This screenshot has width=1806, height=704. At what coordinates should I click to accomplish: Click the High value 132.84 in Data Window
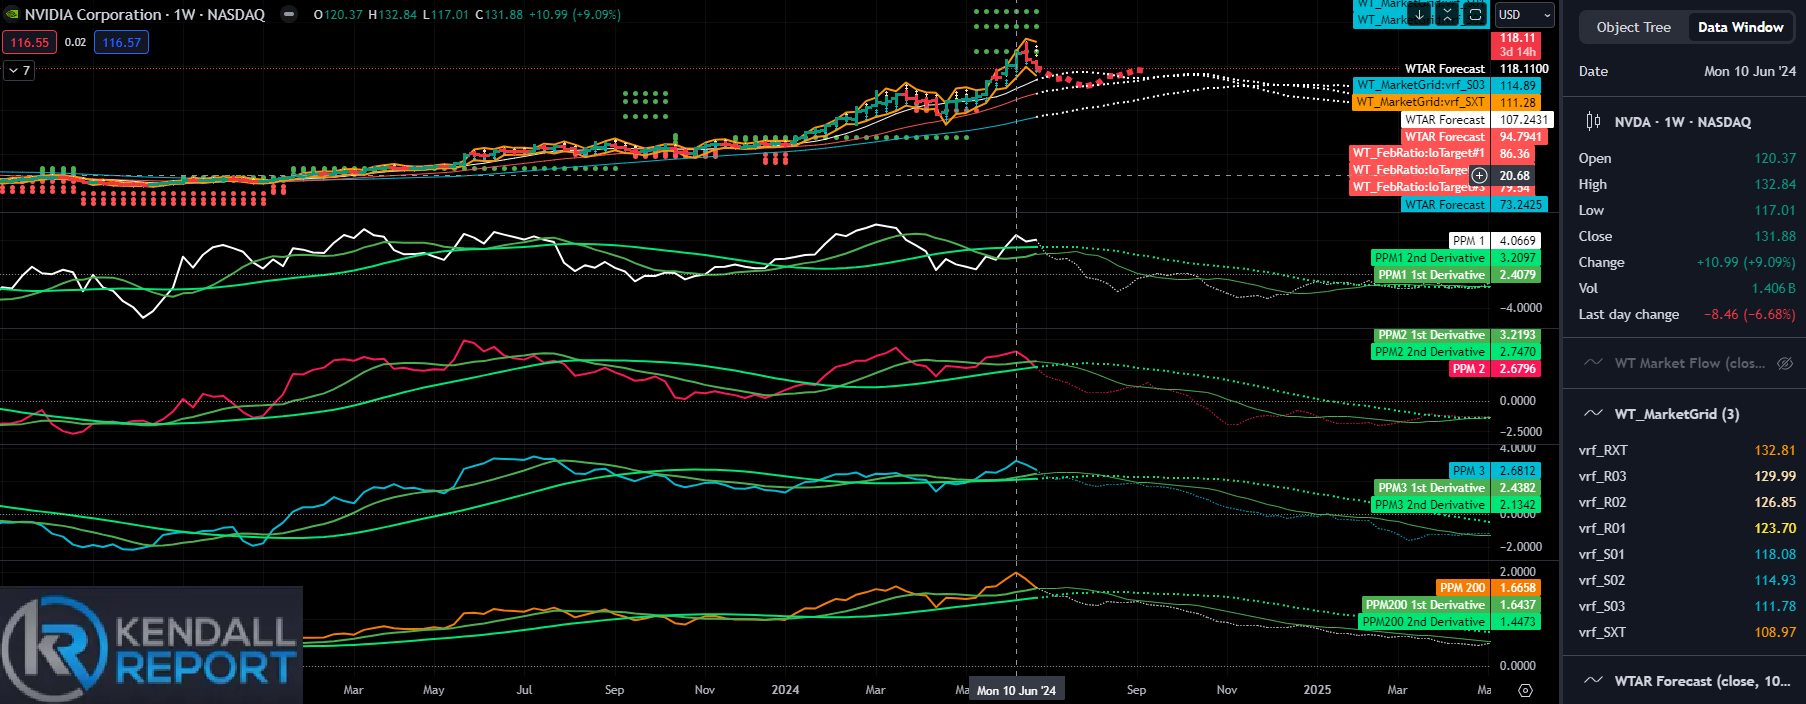[1775, 184]
